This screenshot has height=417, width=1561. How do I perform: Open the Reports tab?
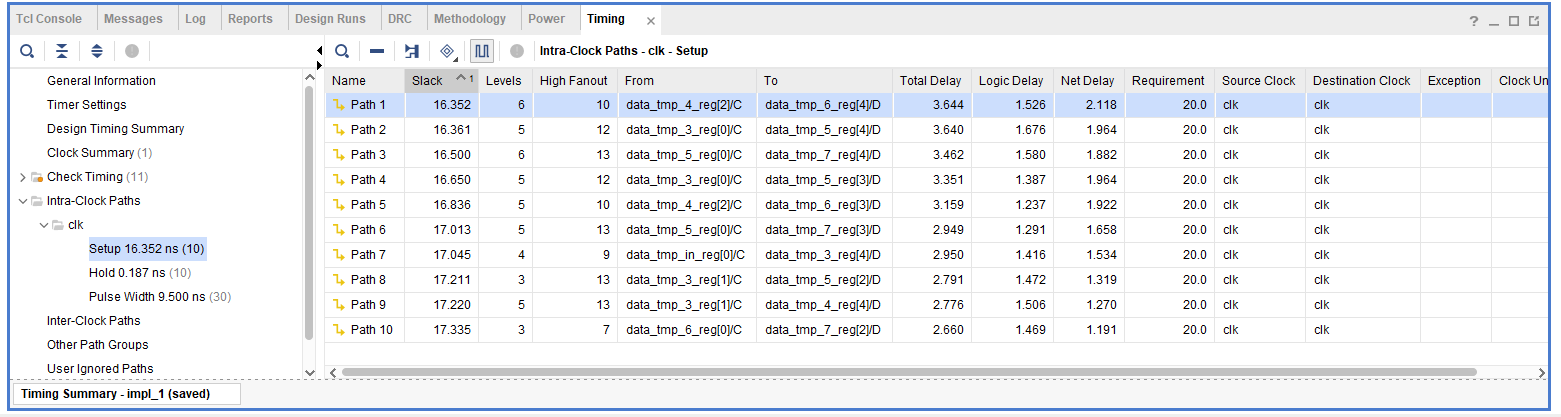click(x=250, y=19)
